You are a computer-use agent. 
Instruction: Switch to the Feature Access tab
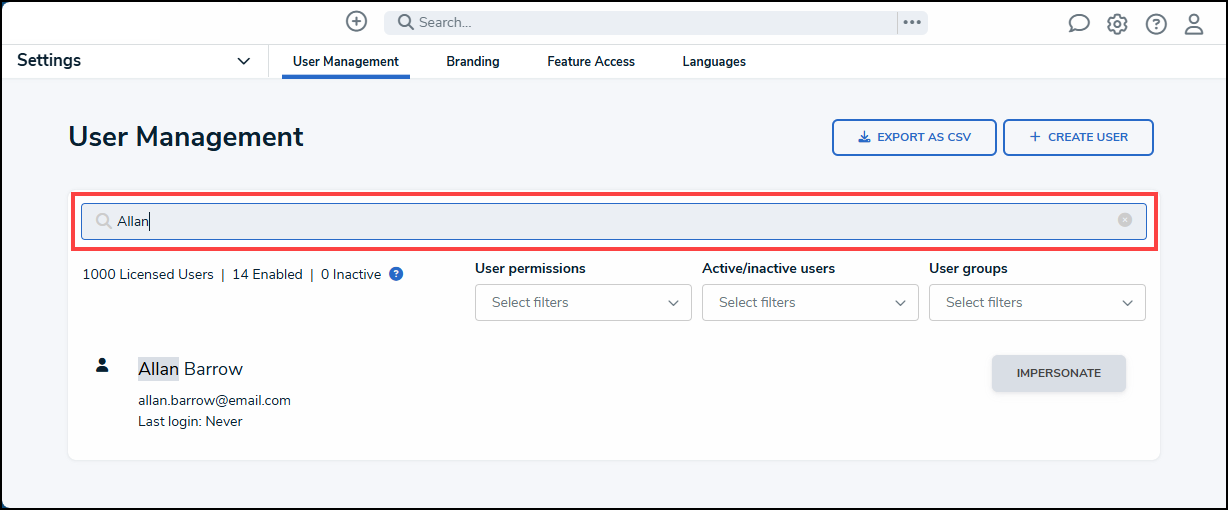[591, 62]
